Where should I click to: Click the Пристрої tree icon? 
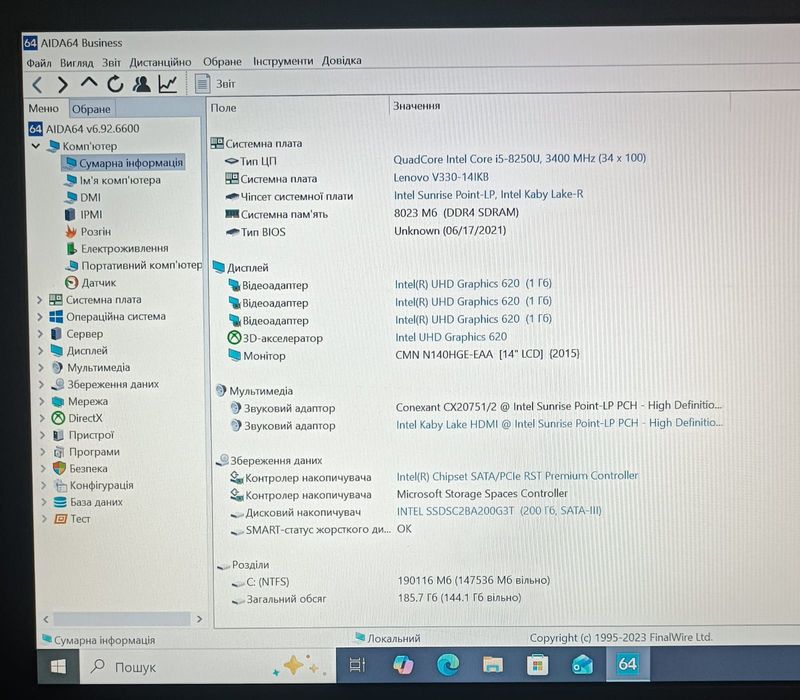59,435
